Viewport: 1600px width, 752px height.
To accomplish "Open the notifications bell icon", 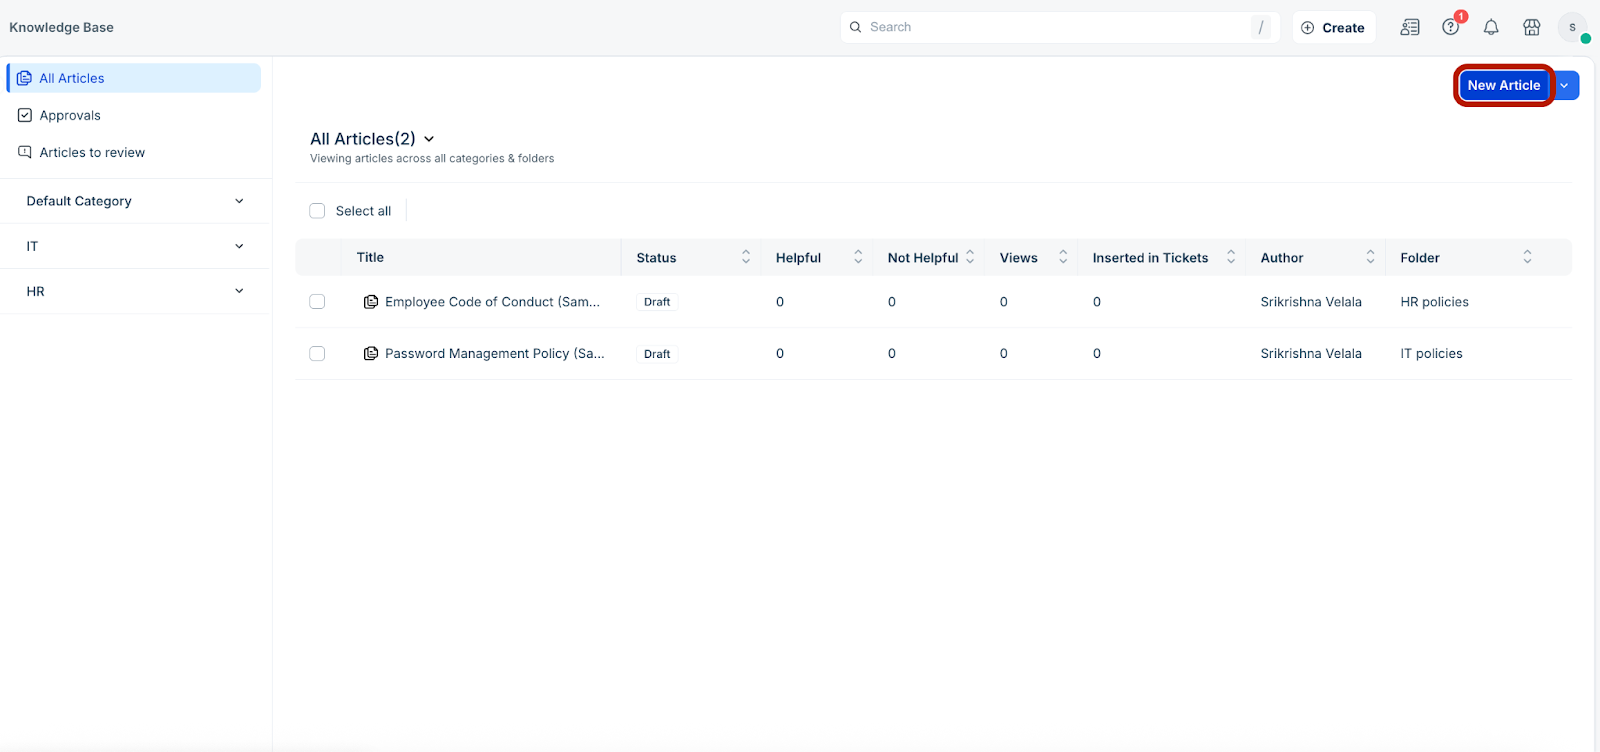I will point(1491,28).
